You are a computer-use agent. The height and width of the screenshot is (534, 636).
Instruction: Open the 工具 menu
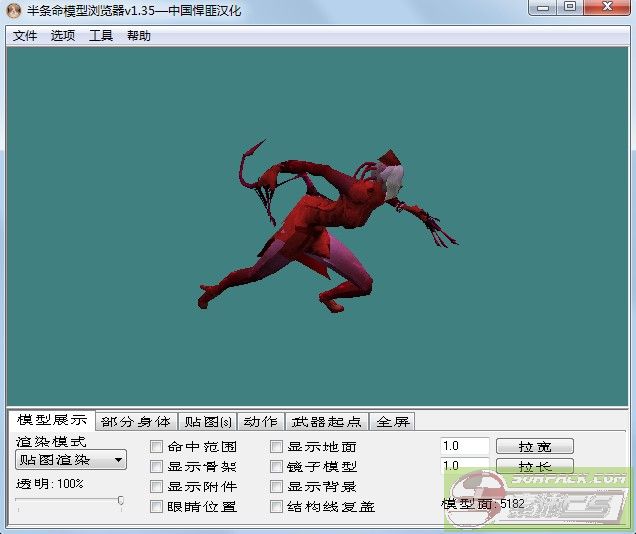[101, 36]
